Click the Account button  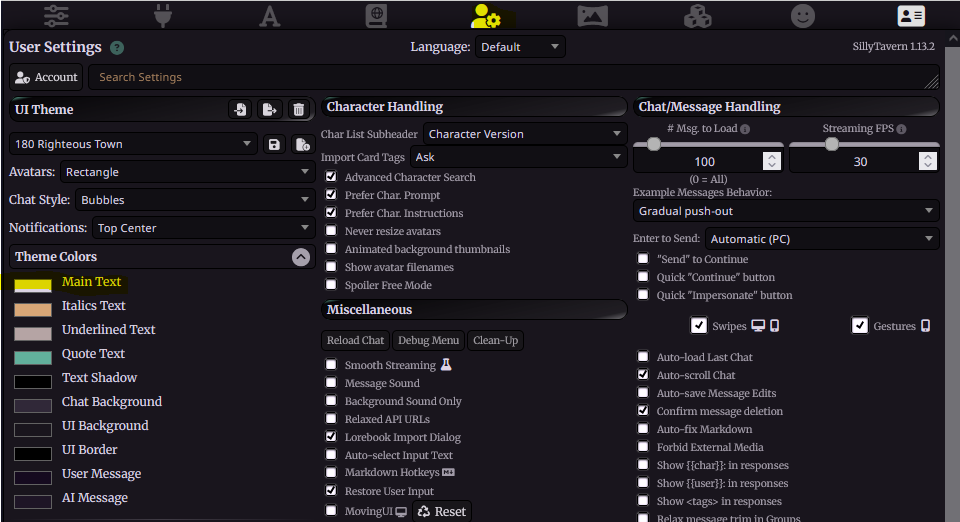click(x=47, y=77)
